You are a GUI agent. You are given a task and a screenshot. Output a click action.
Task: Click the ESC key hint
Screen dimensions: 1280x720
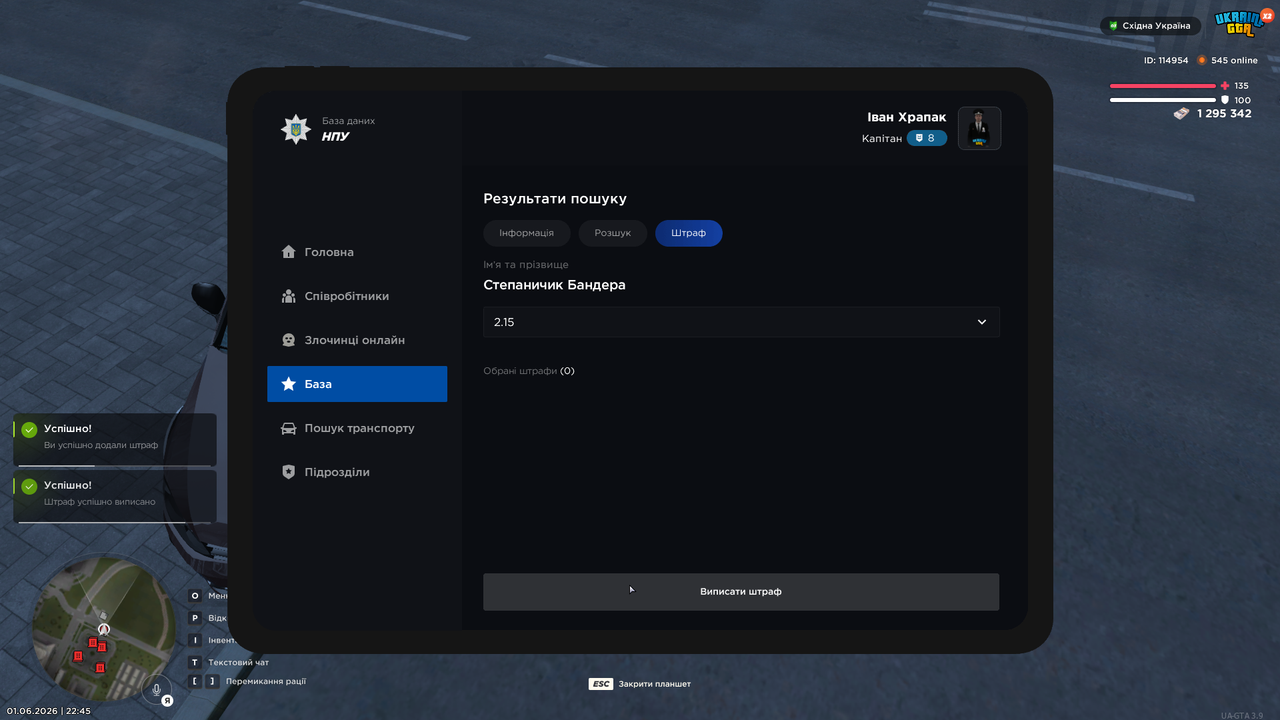(600, 684)
